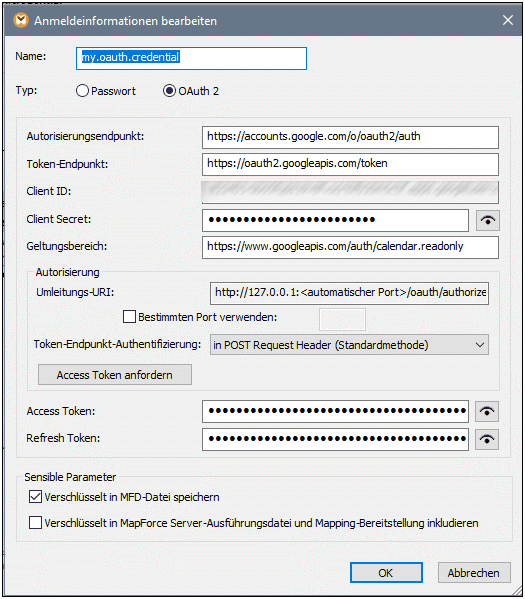Click the 'Autorisierung' group label
525x599 pixels.
[x=68, y=272]
